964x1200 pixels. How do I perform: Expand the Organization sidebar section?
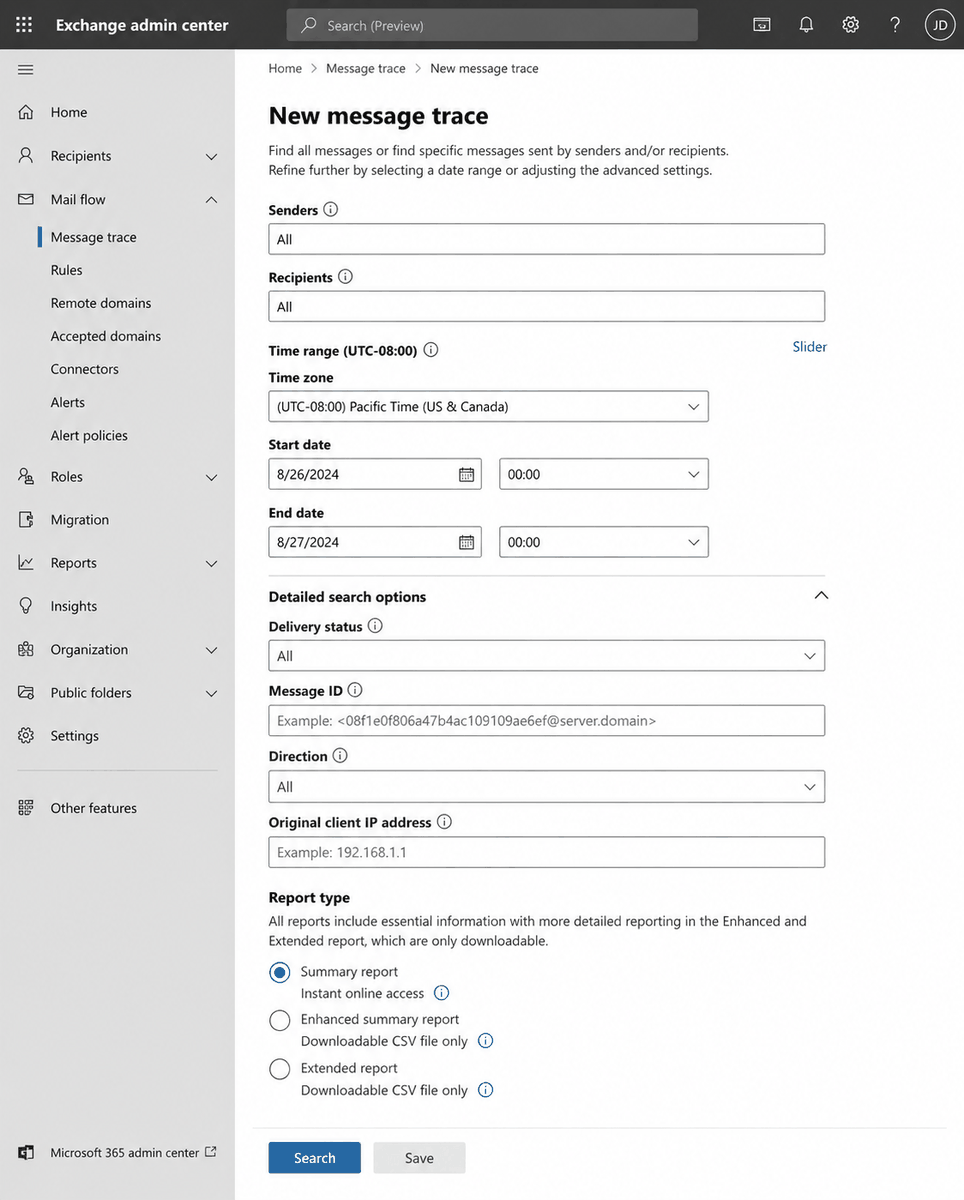tap(211, 650)
